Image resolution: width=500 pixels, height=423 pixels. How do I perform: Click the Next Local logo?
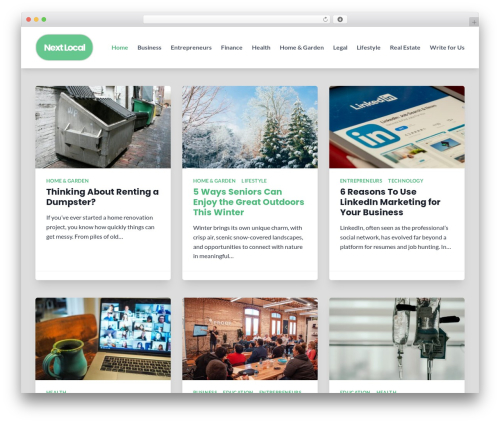tap(64, 47)
